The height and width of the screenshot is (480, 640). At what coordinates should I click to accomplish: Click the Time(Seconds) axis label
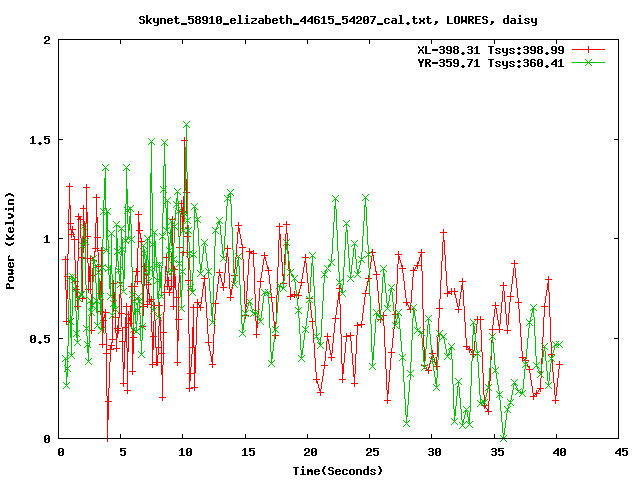tap(338, 471)
